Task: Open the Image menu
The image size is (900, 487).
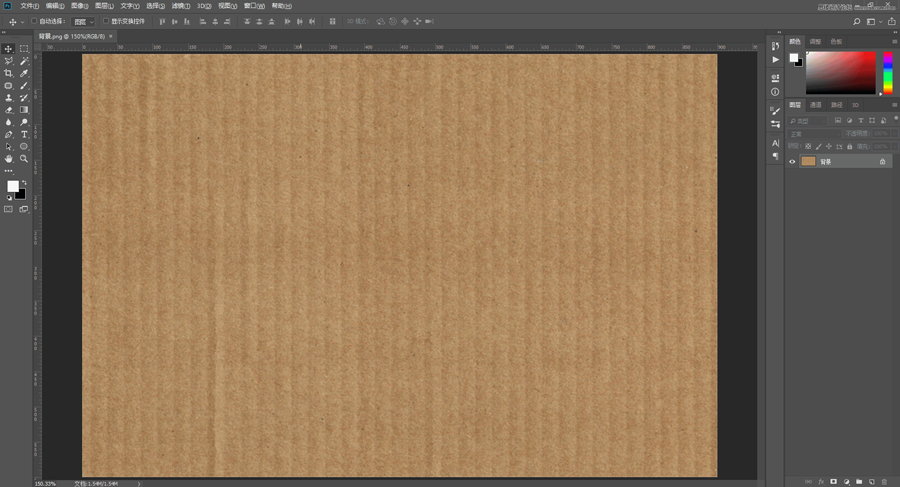Action: pos(79,6)
